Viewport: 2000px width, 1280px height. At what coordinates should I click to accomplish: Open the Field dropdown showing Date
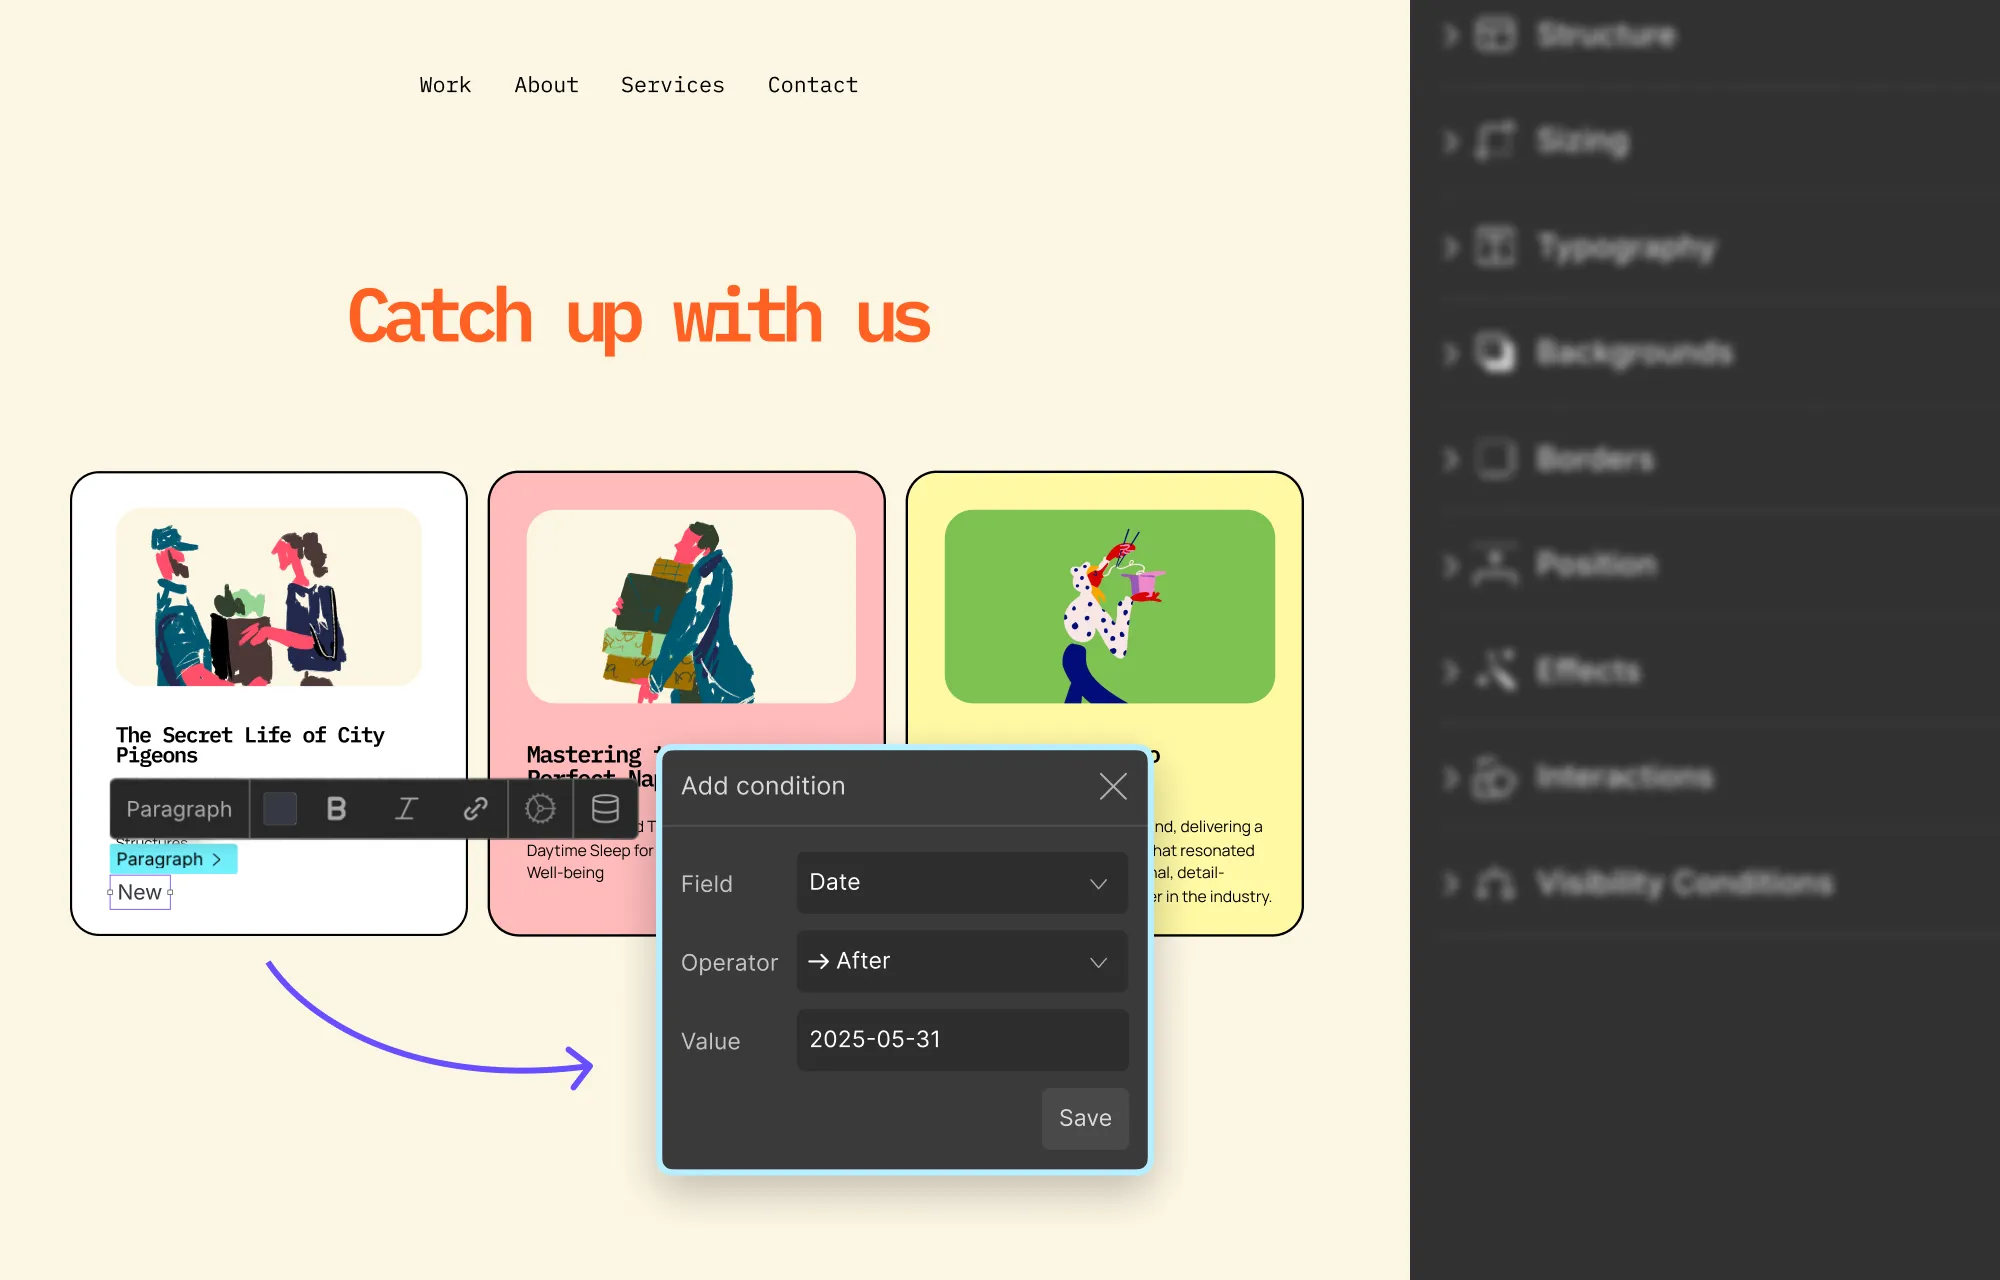[x=962, y=882]
